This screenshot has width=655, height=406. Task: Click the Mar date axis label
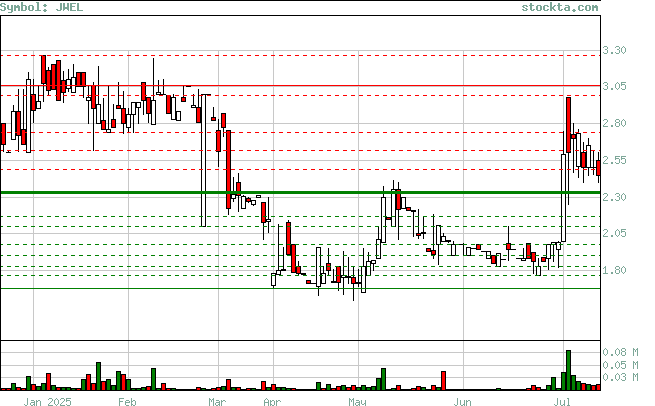tap(217, 402)
